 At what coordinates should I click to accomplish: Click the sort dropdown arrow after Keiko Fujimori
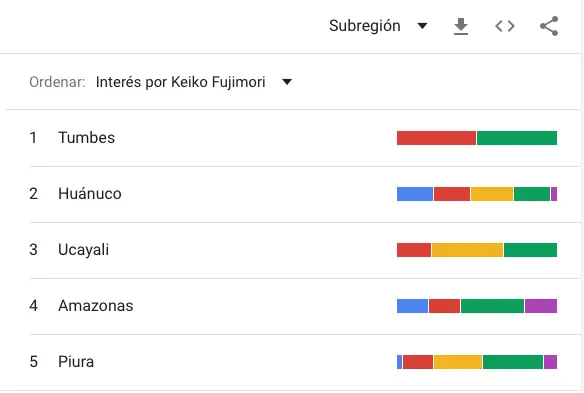click(x=287, y=82)
